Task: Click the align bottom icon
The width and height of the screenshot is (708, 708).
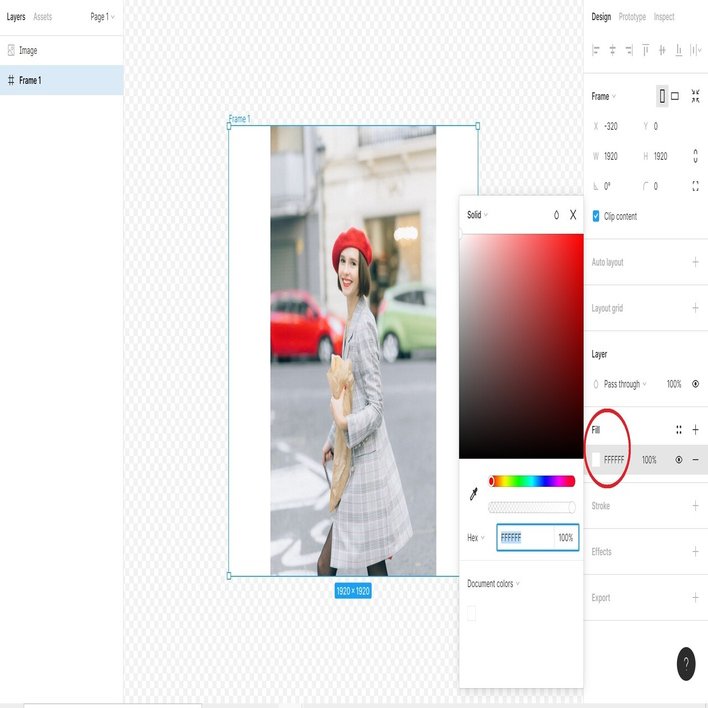Action: pyautogui.click(x=679, y=50)
